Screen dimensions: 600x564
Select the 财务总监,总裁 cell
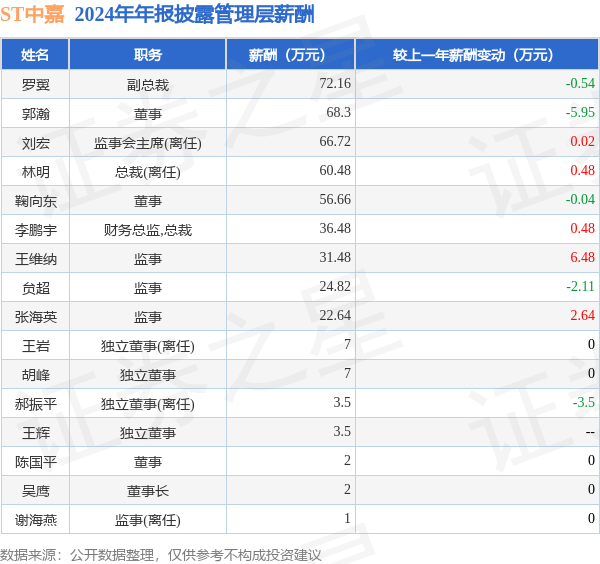point(148,230)
